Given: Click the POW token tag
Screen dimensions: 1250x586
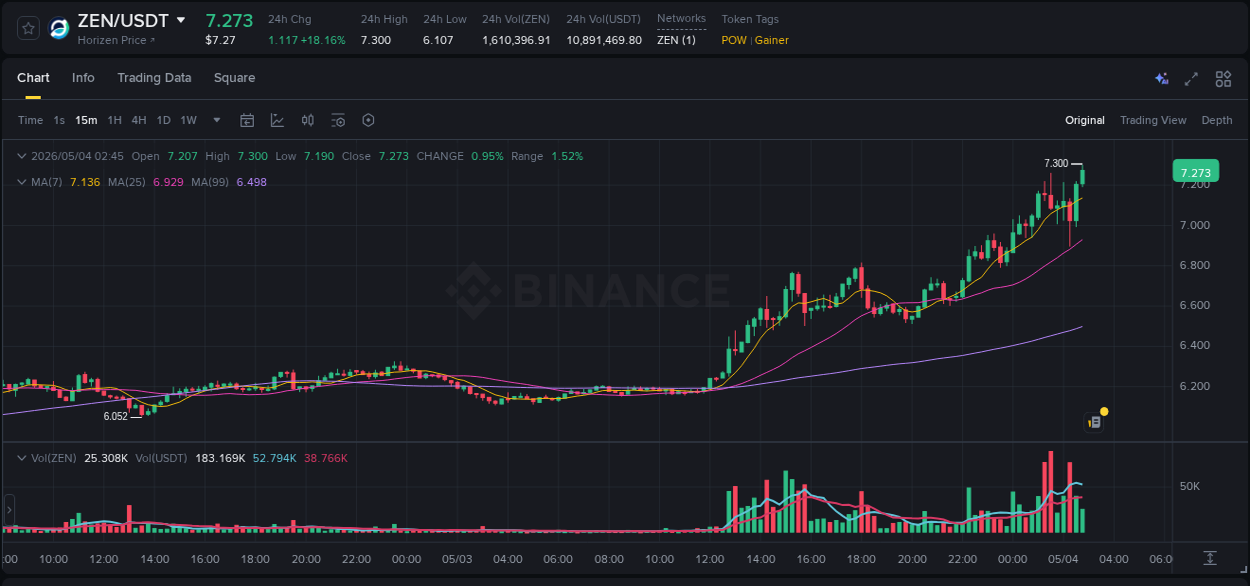Looking at the screenshot, I should (x=733, y=40).
